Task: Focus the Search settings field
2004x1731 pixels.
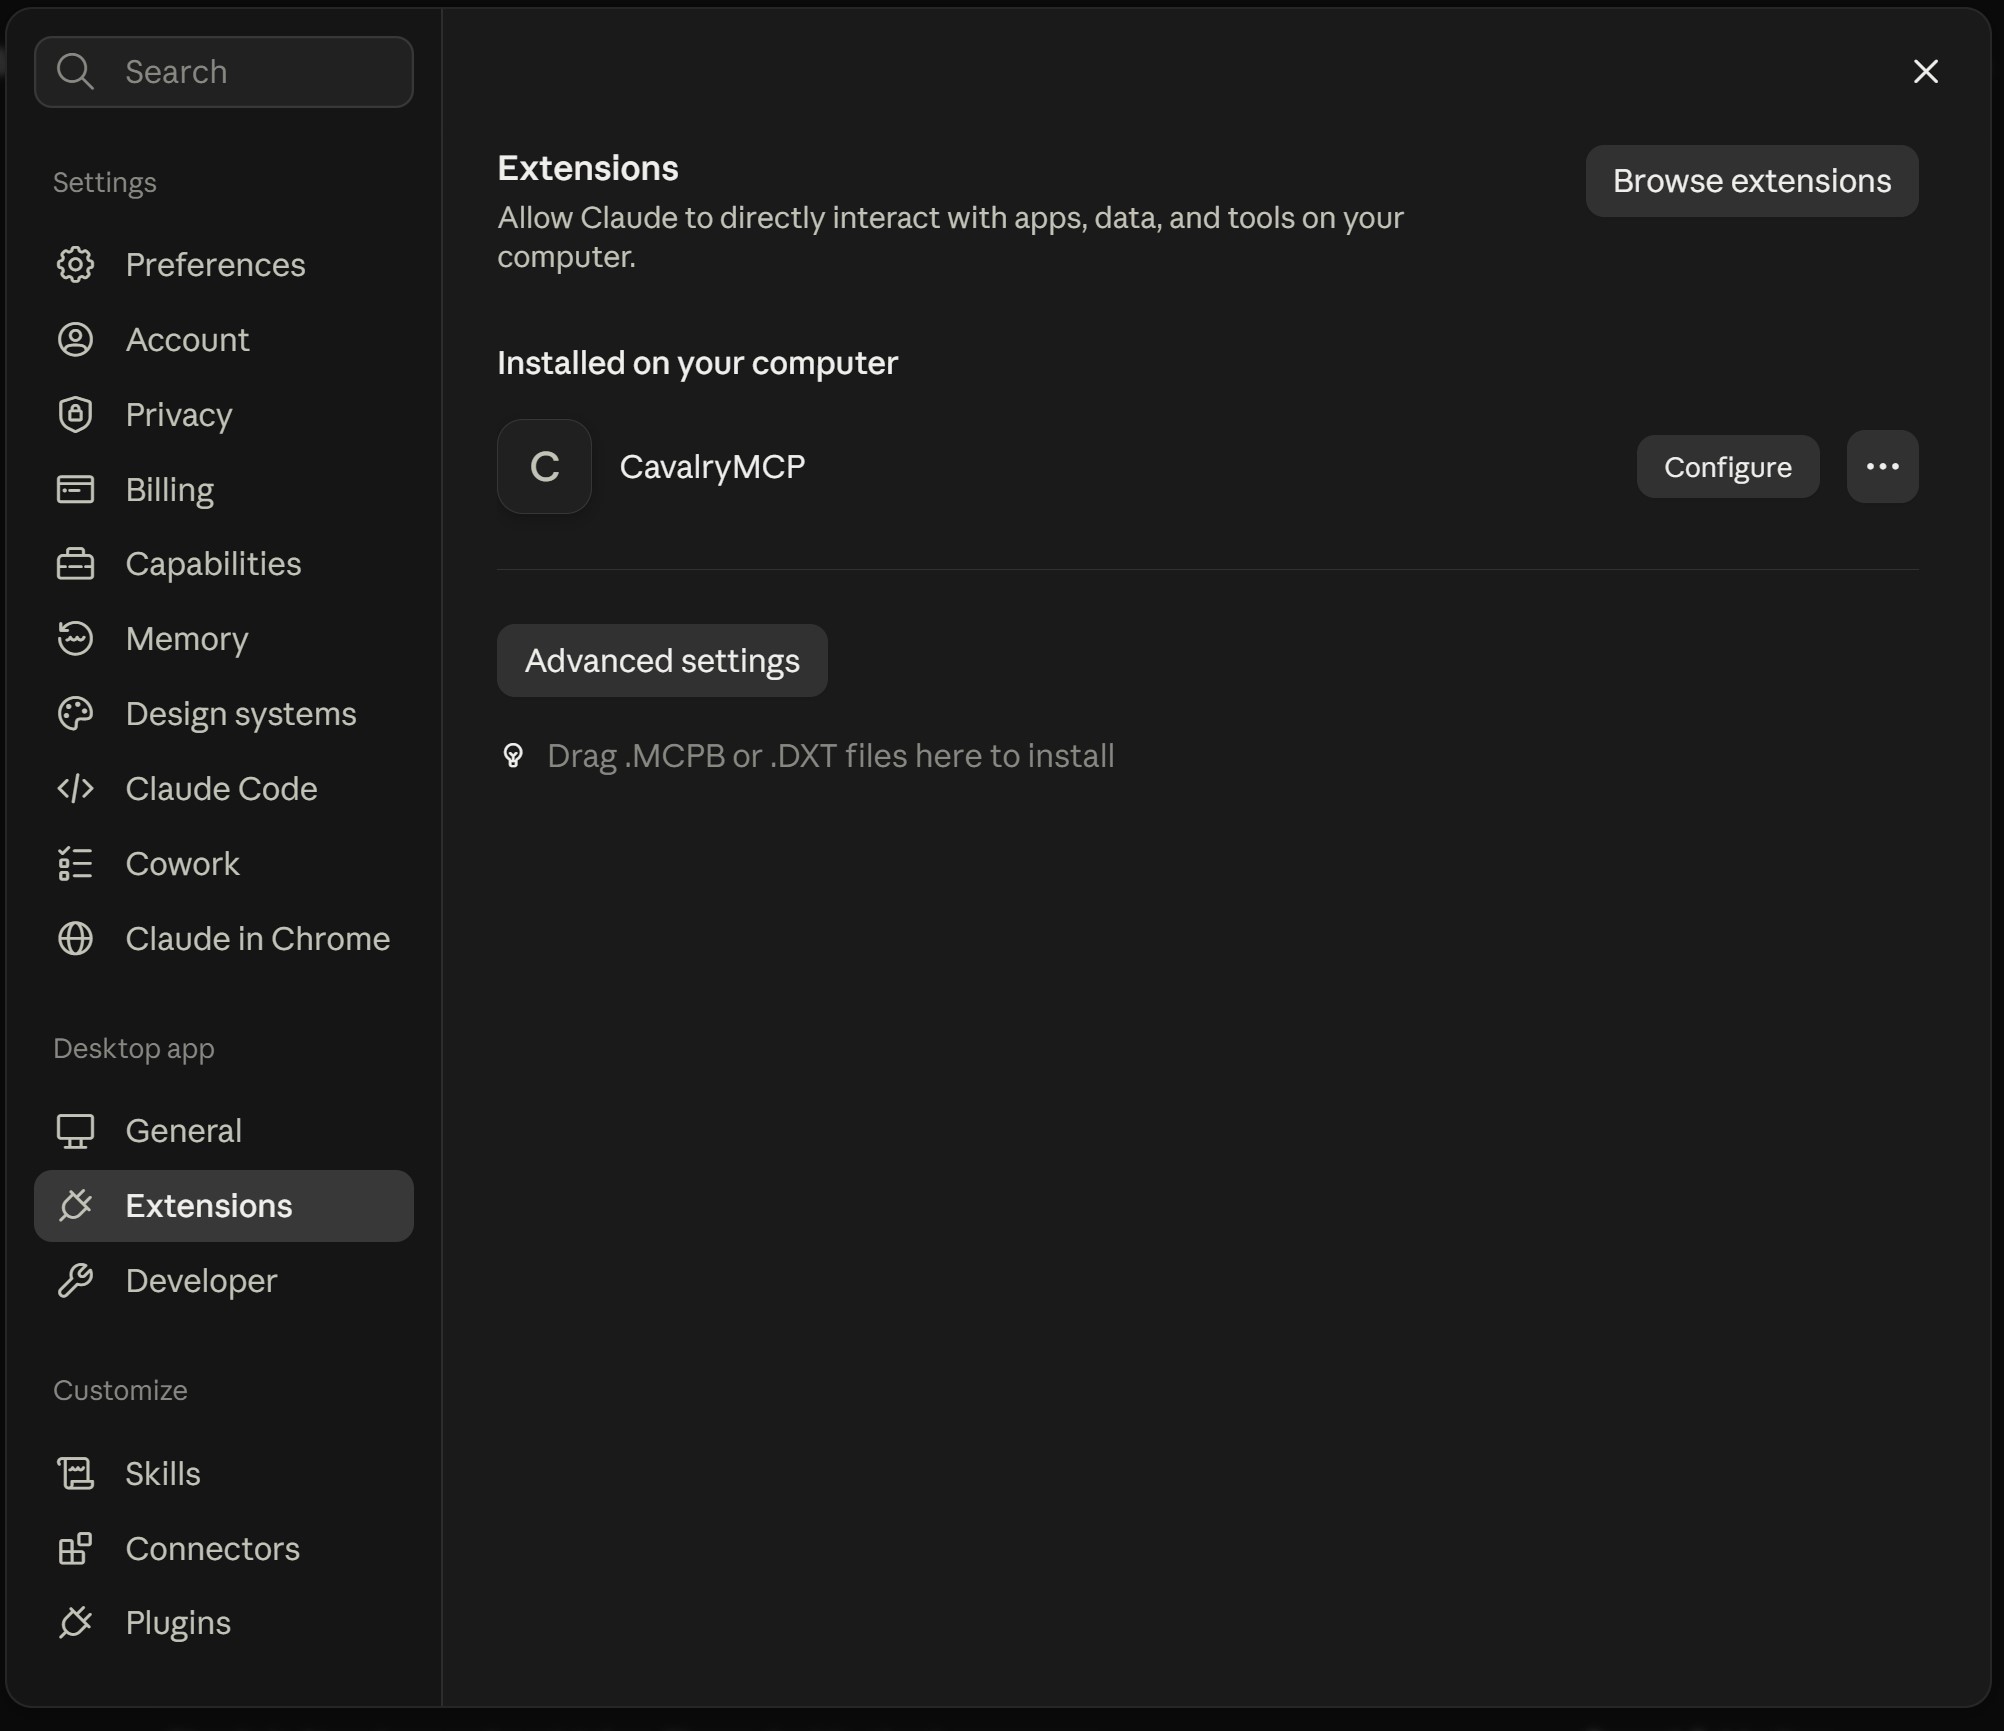Action: 224,72
